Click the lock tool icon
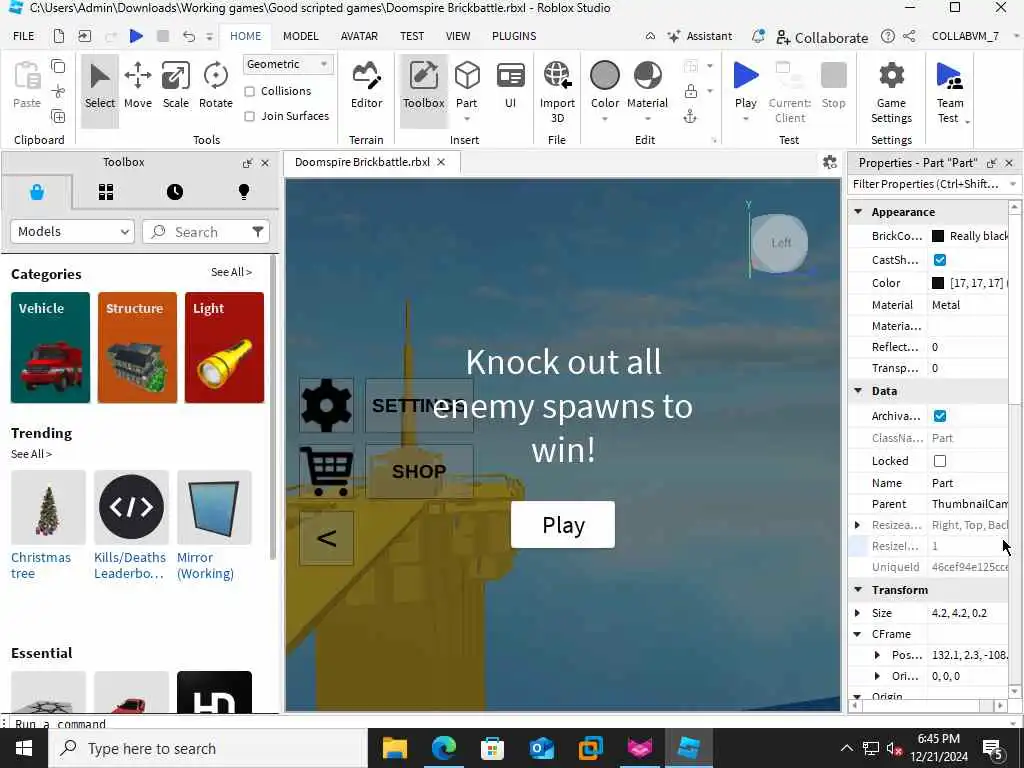1024x768 pixels. pyautogui.click(x=690, y=91)
